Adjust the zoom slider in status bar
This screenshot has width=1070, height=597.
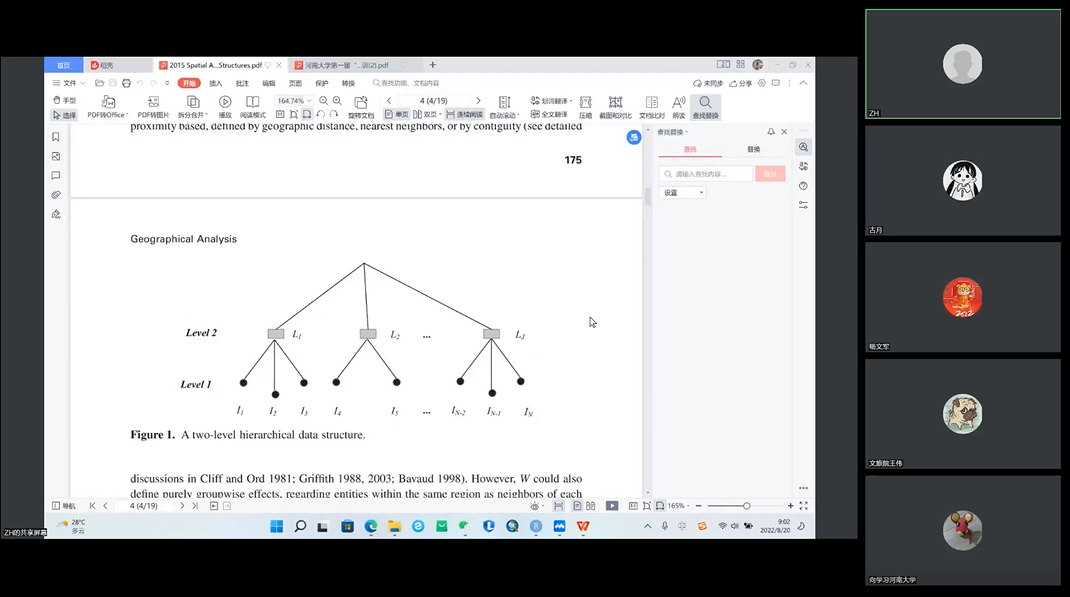(x=746, y=506)
